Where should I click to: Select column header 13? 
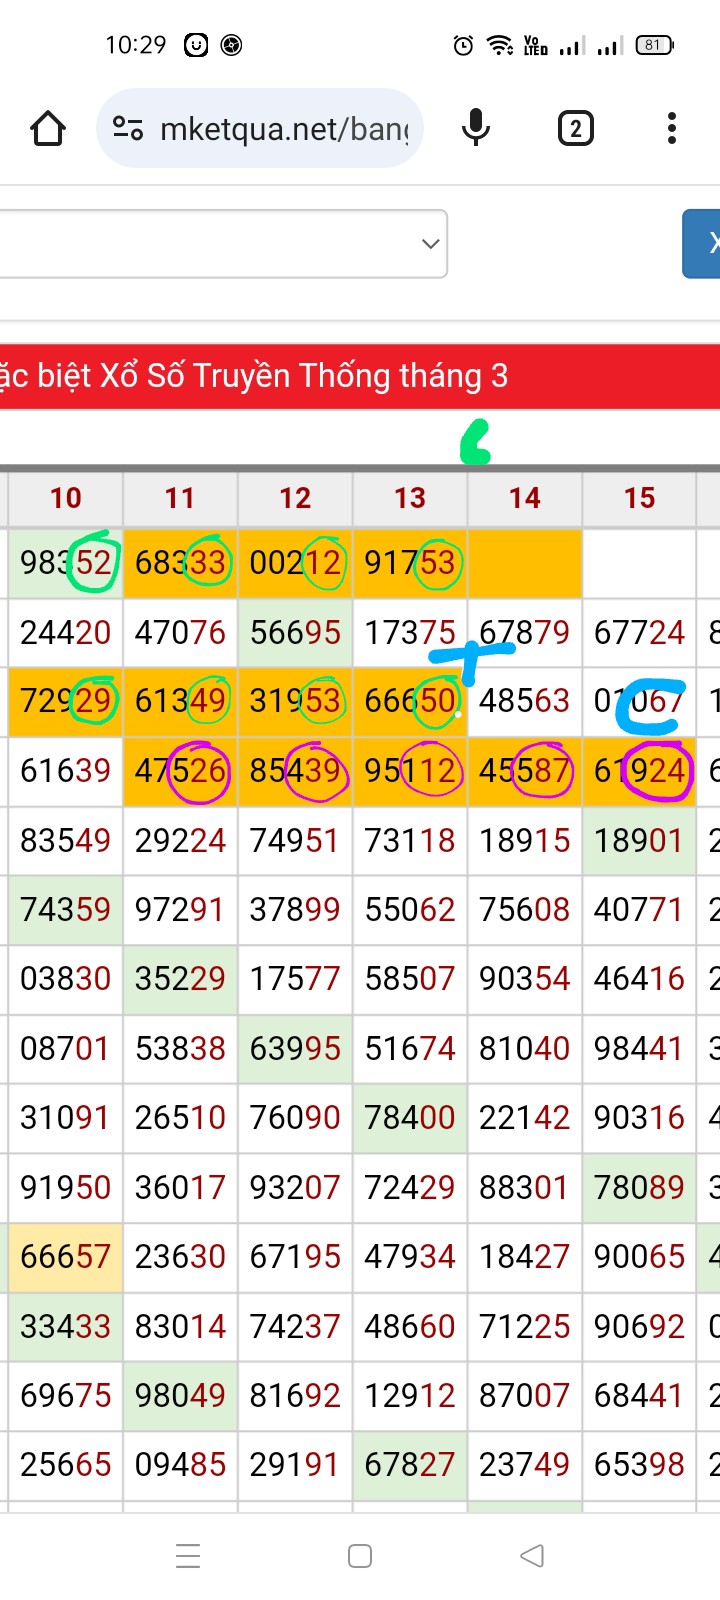click(x=410, y=498)
